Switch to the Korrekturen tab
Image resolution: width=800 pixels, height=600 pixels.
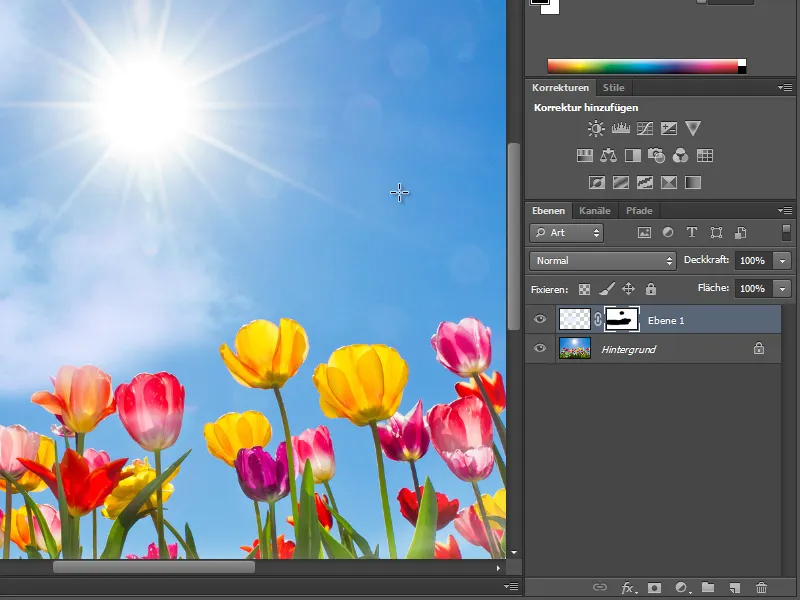tap(560, 87)
